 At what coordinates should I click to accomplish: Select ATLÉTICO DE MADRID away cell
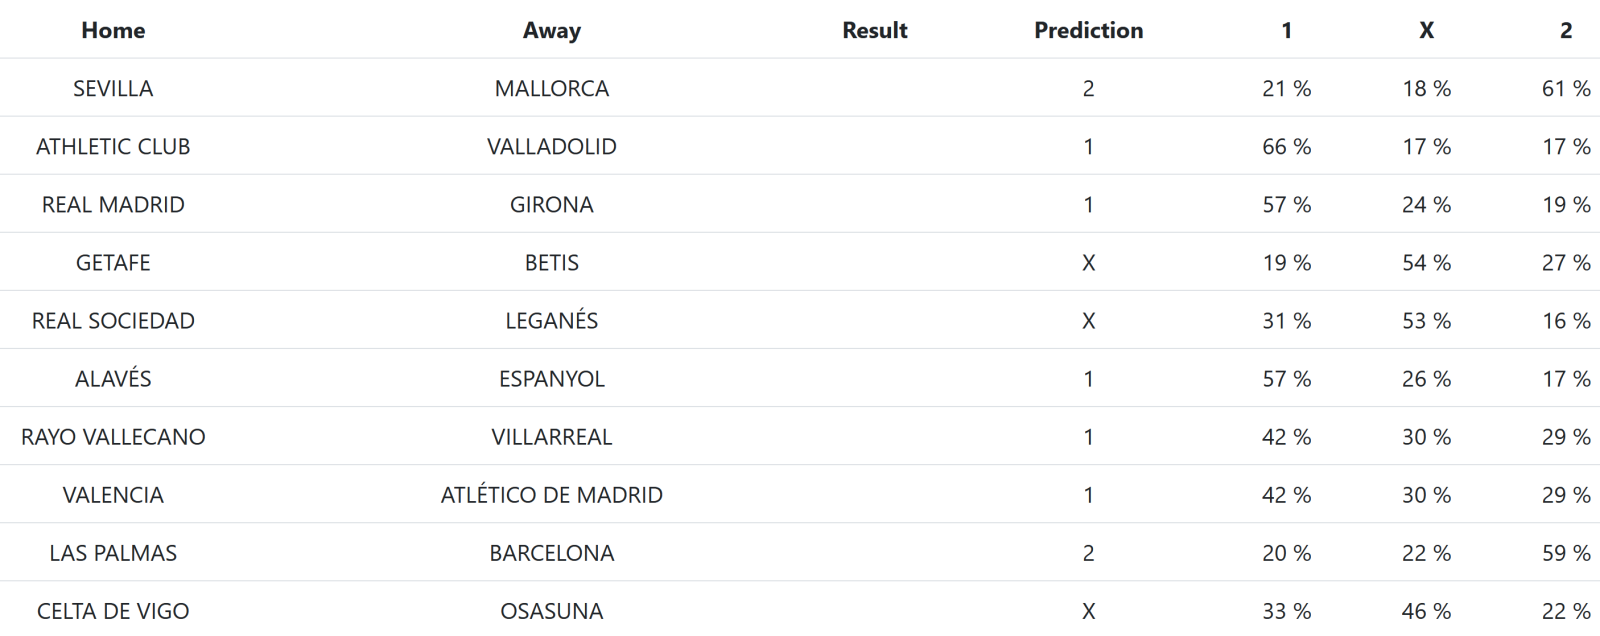click(x=551, y=494)
